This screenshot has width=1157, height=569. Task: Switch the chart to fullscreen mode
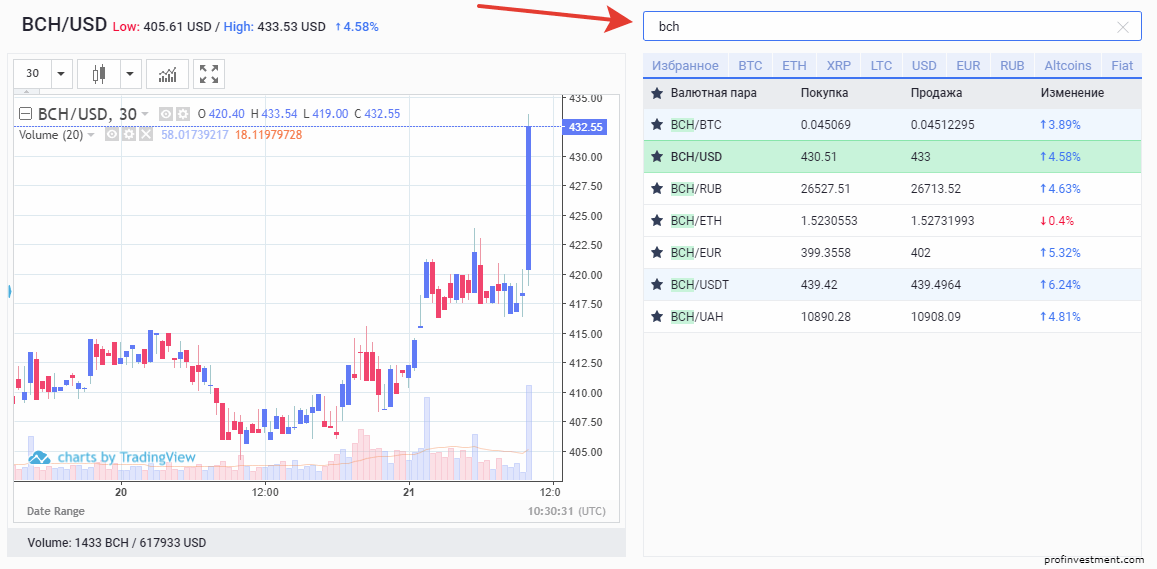[209, 74]
